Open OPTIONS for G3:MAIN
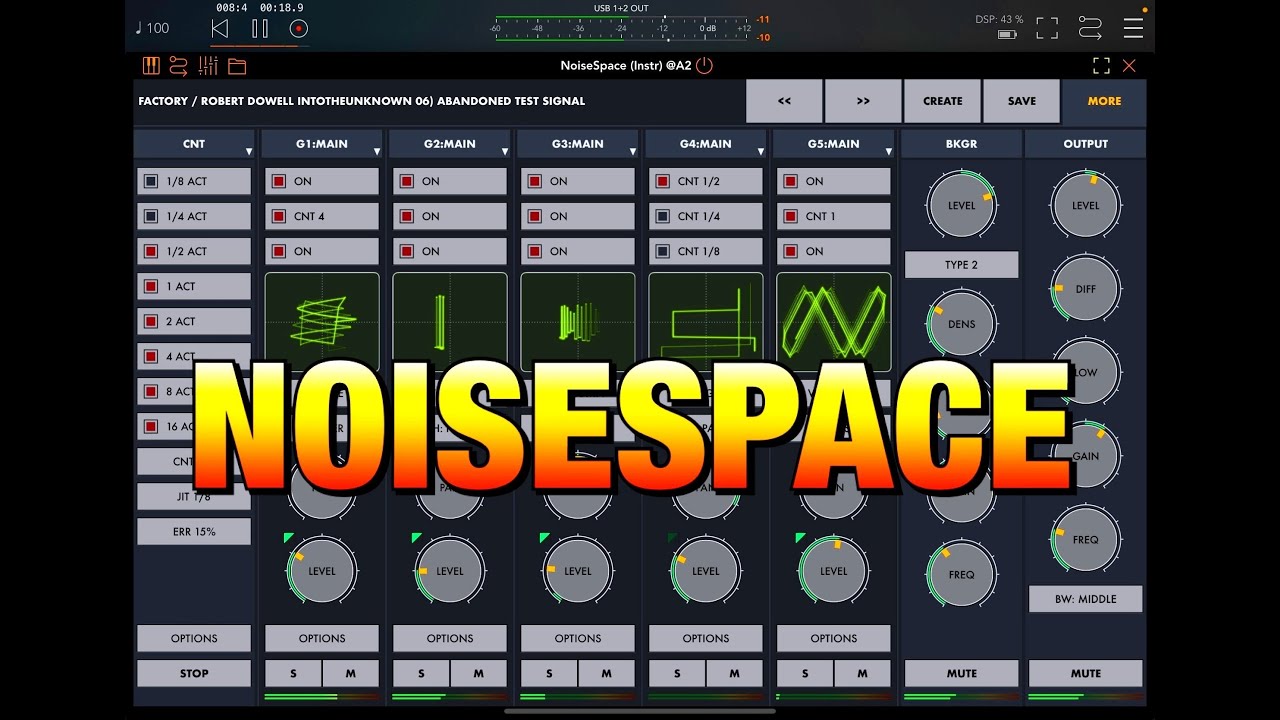This screenshot has width=1280, height=720. coord(578,638)
